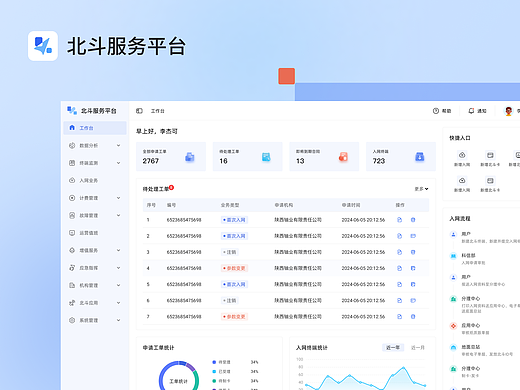Click the second action icon in row 2
This screenshot has height=390, width=520.
click(x=413, y=236)
